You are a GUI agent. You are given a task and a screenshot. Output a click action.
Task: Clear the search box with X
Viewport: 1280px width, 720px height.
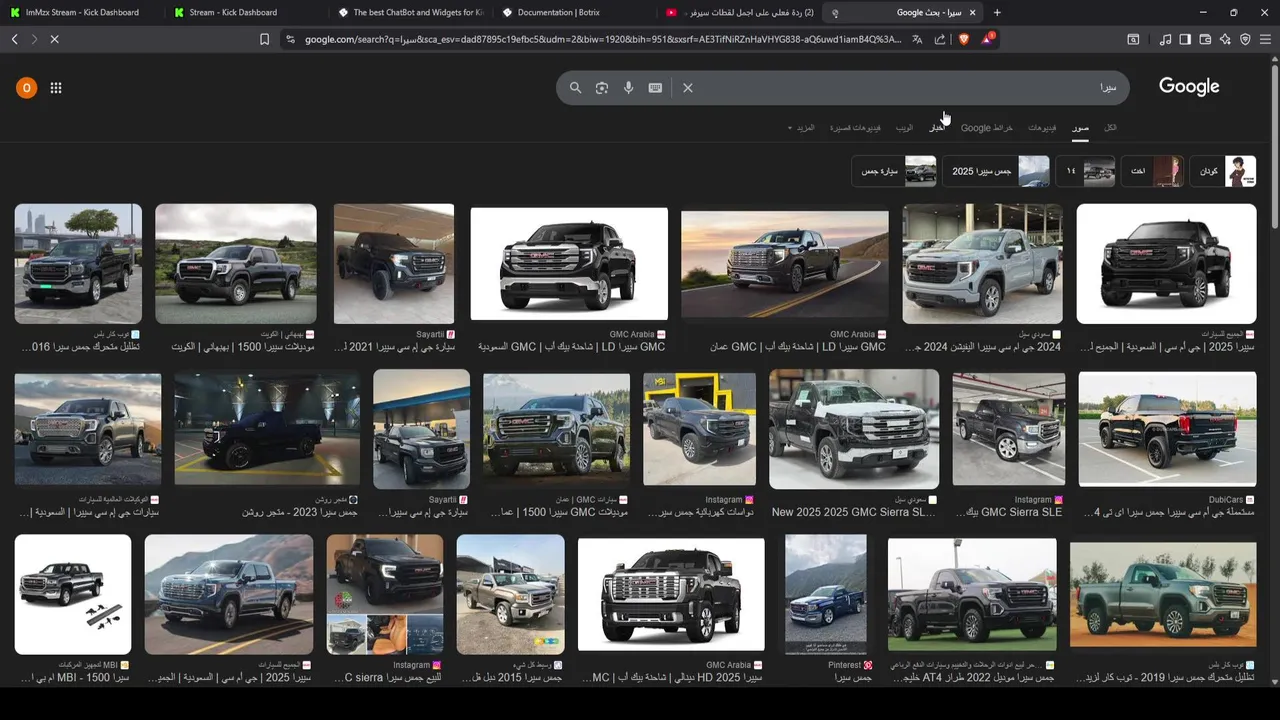point(688,88)
